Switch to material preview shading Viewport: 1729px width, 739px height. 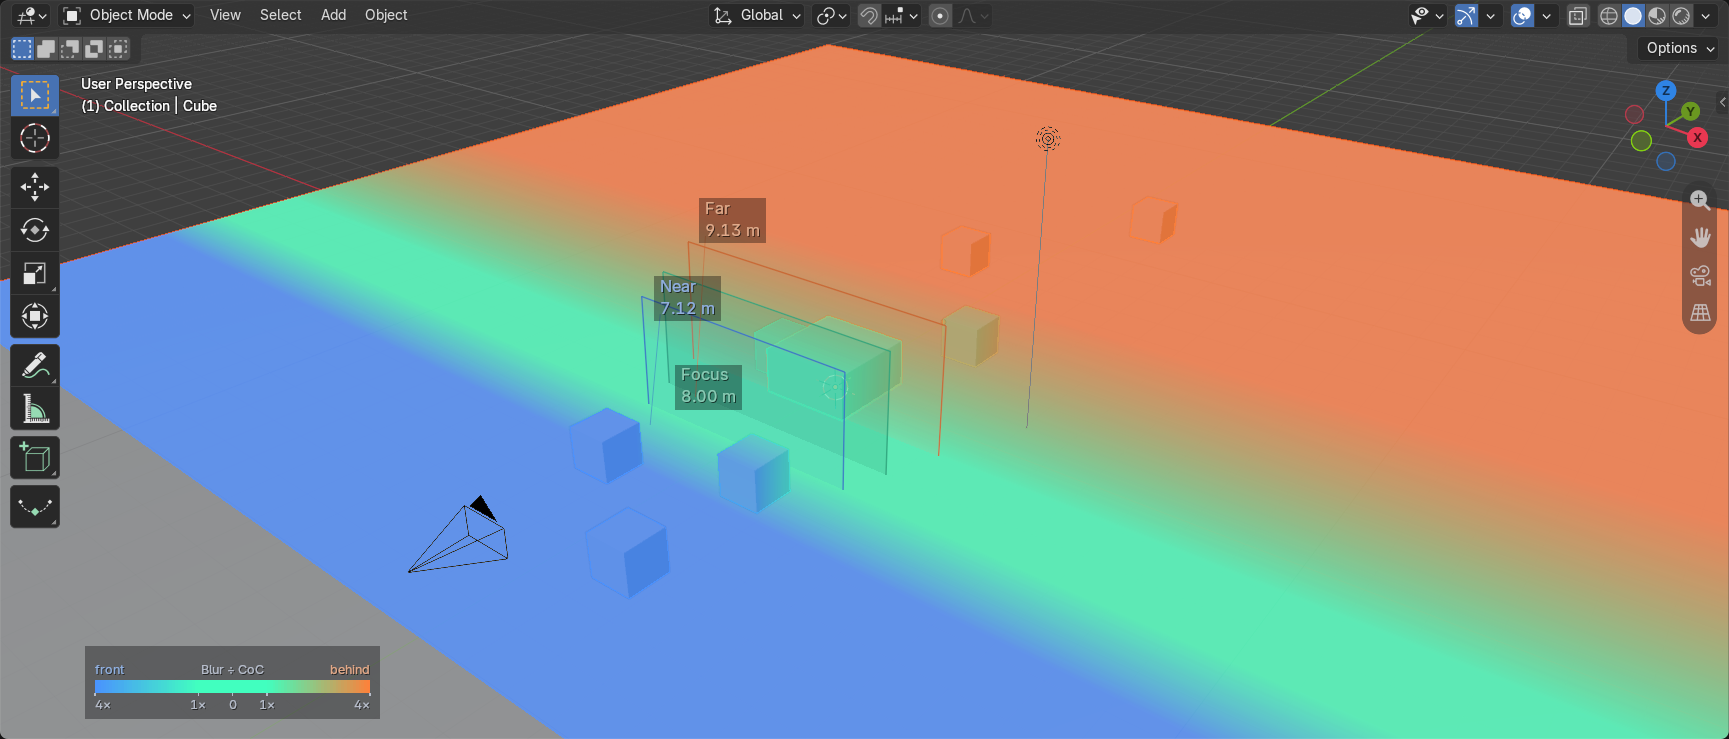(x=1657, y=15)
